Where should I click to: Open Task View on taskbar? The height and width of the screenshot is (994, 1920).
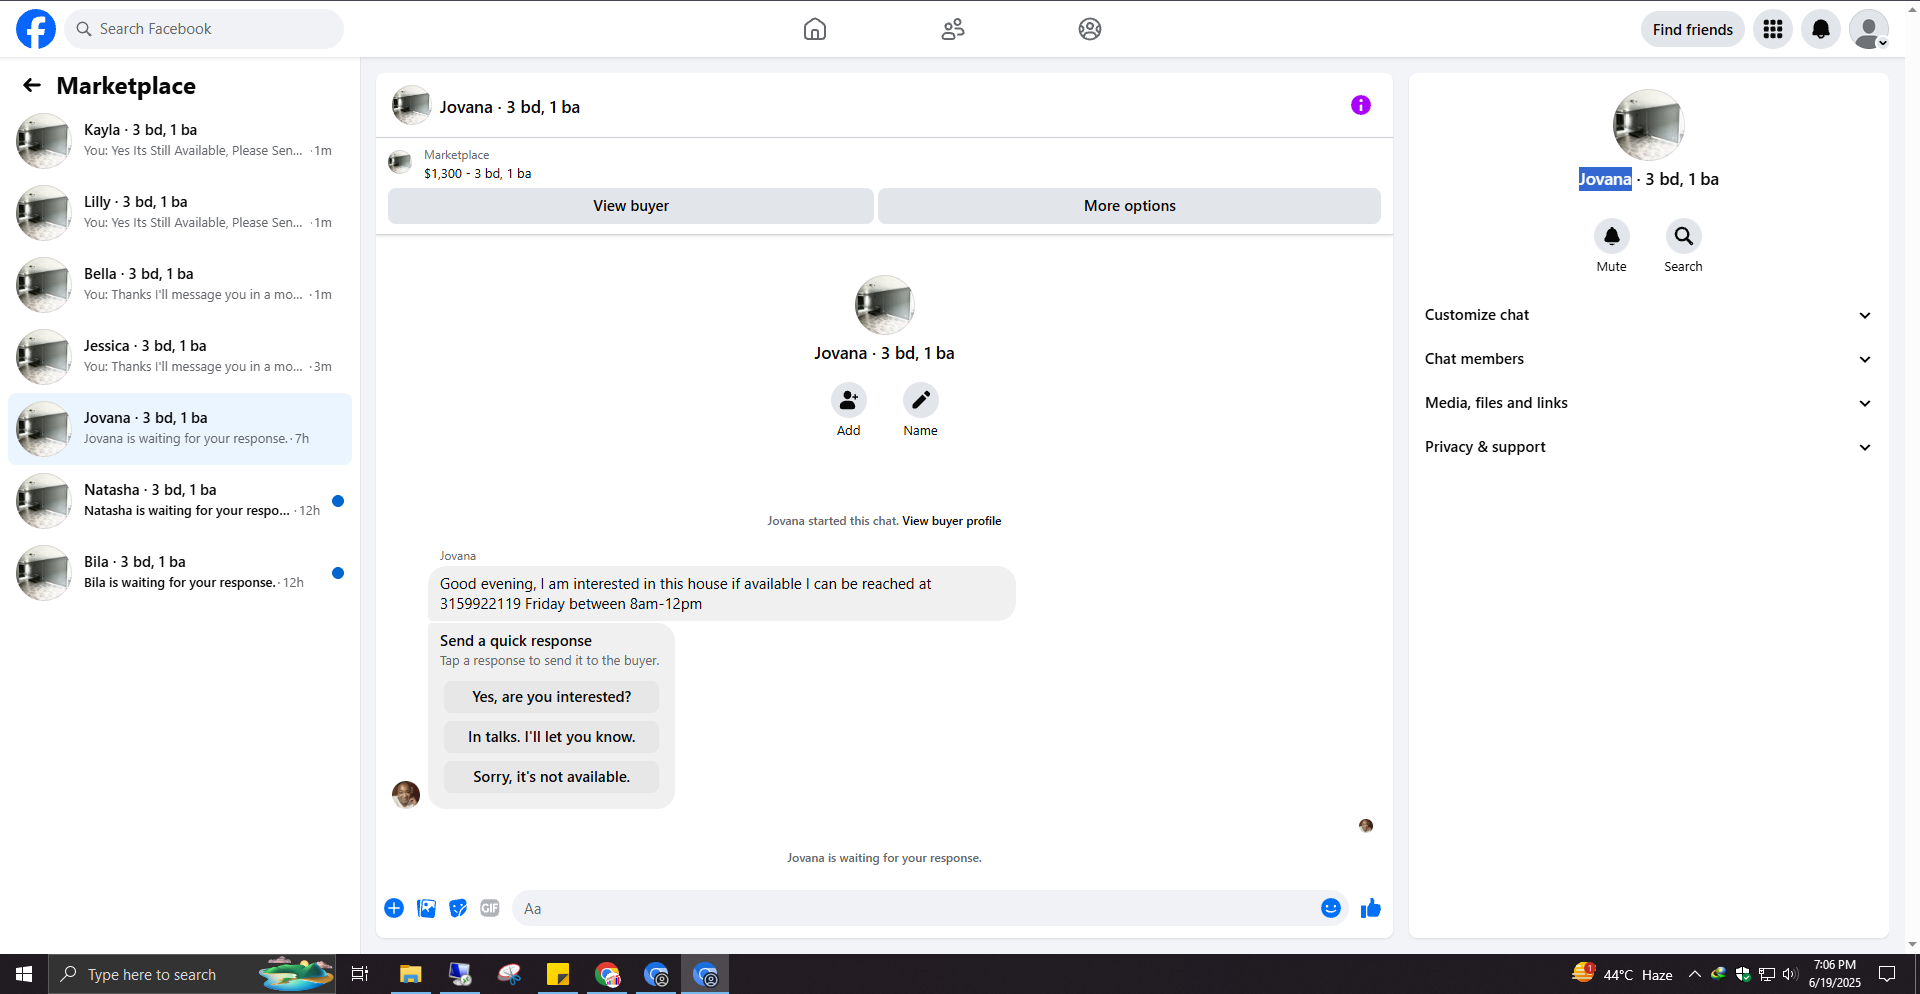(360, 974)
